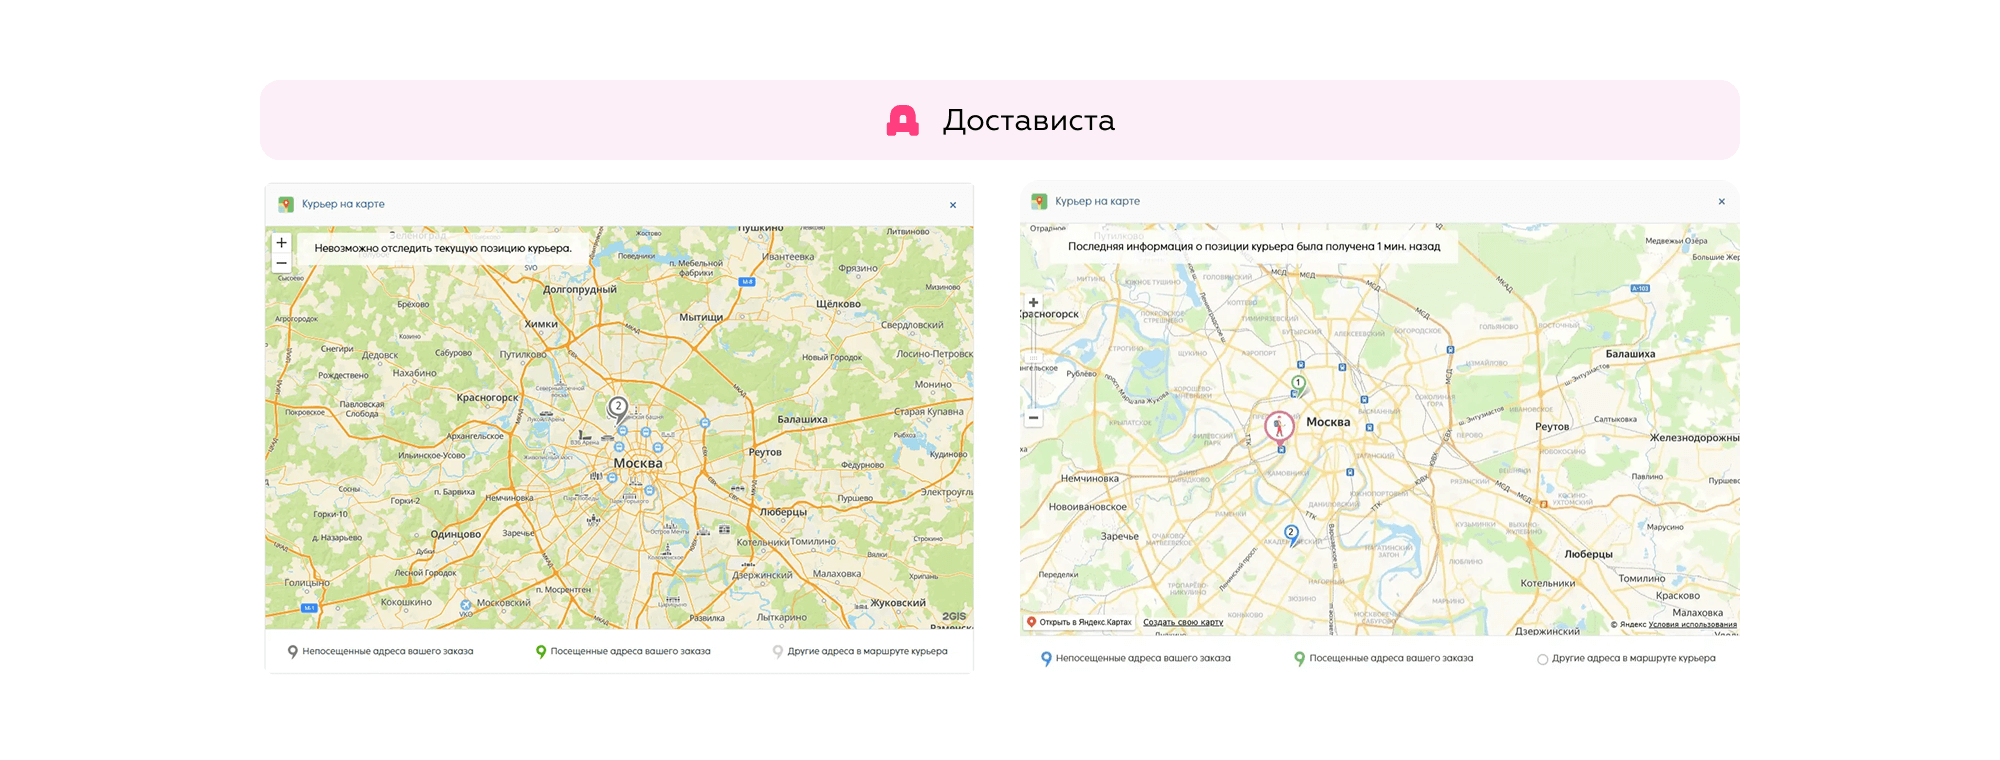Click the Люберцы label on left map
Viewport: 2000px width, 760px height.
(783, 512)
